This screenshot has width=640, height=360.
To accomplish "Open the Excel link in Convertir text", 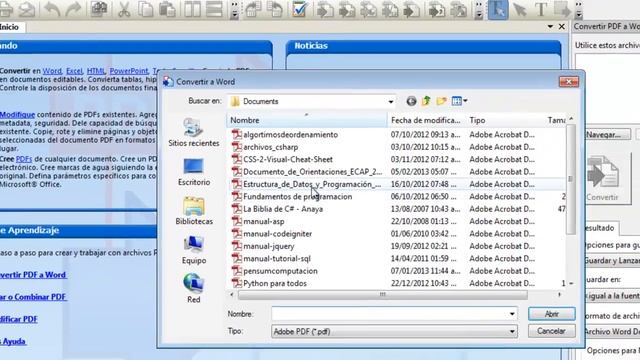I will pos(74,71).
